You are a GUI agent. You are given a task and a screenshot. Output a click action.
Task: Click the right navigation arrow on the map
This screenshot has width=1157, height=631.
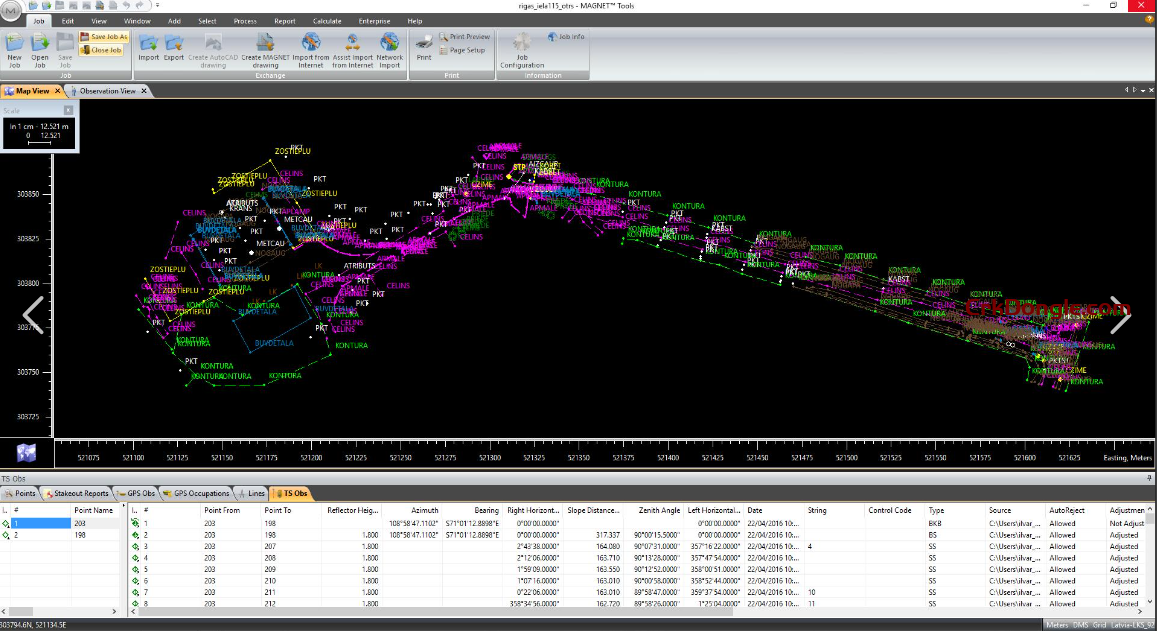pyautogui.click(x=1120, y=316)
